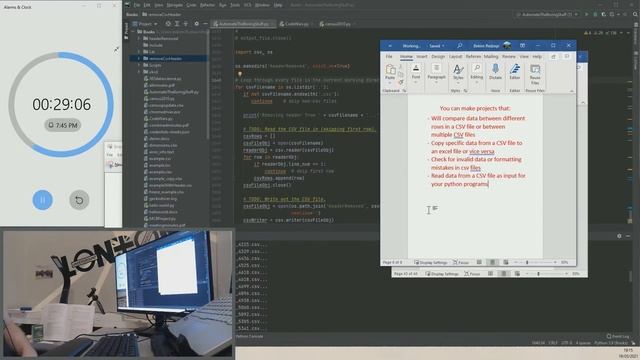This screenshot has width=640, height=360.
Task: Reset the timer in Alarms & Clock
Action: pos(79,200)
